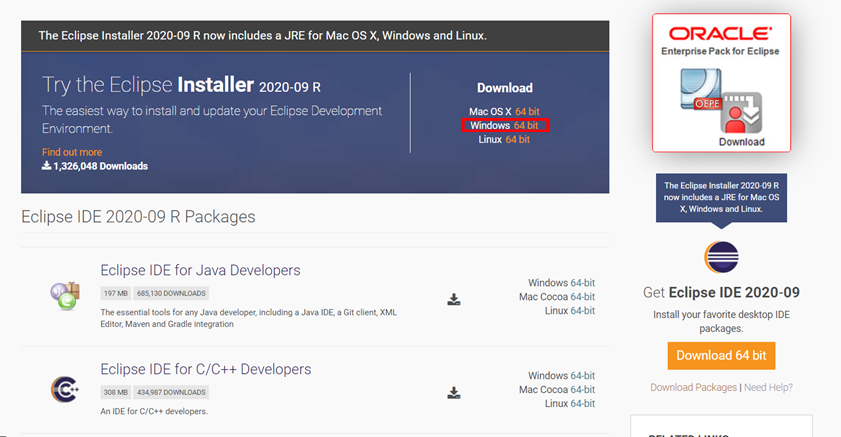Select Mac Cocoa 64-bit for C/C++ Developers package
Screen dimensions: 841x437
pyautogui.click(x=582, y=389)
